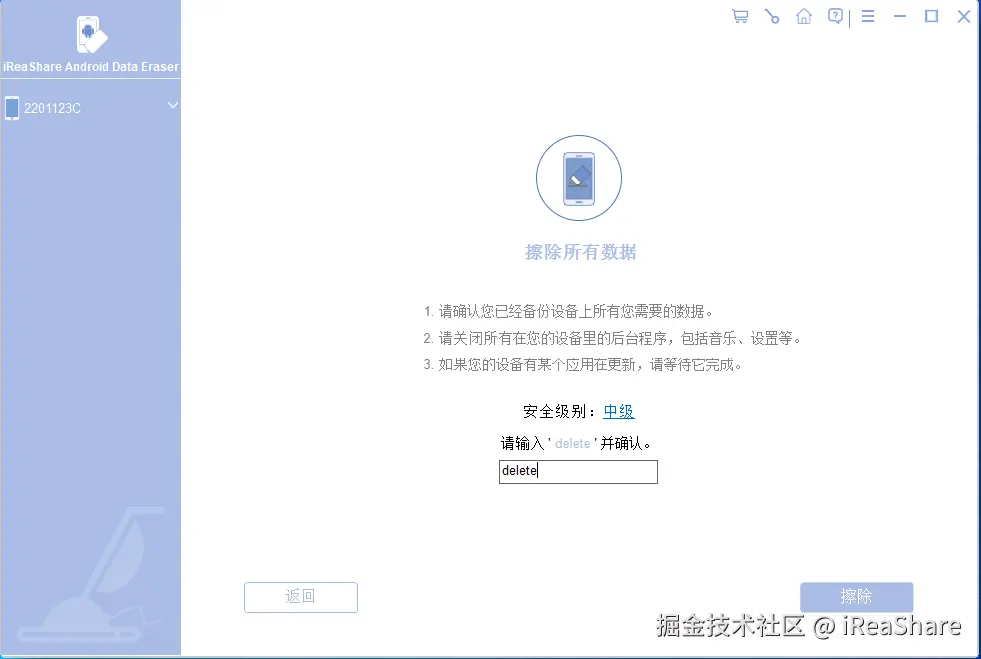Click the 擦除所有数据 heading
The image size is (981, 659).
[x=579, y=252]
